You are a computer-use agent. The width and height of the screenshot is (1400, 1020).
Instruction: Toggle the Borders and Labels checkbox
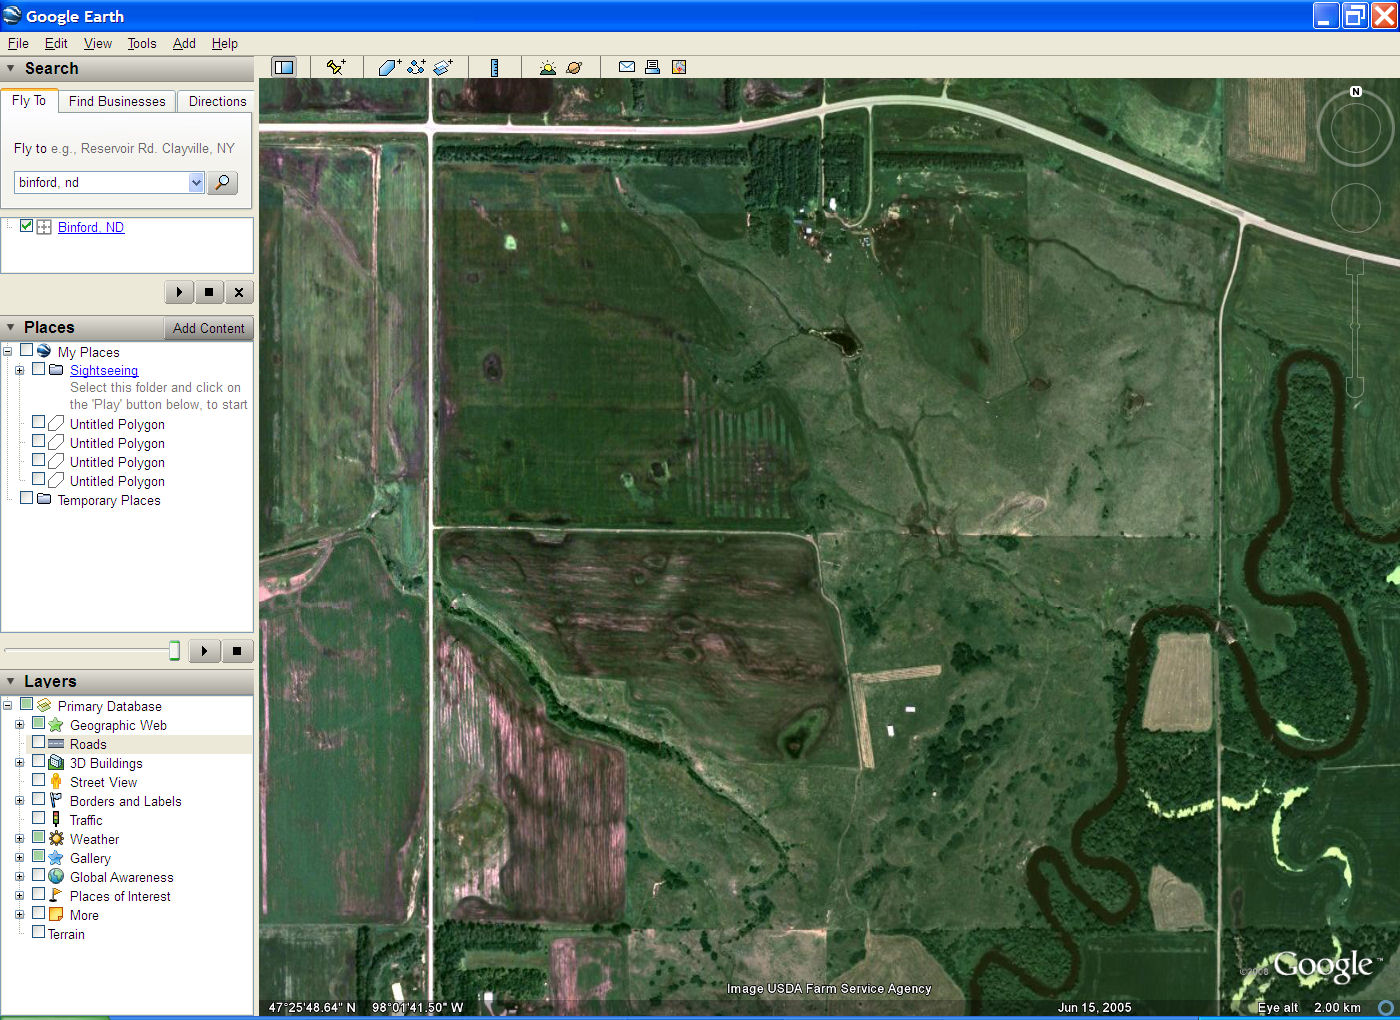tap(38, 799)
